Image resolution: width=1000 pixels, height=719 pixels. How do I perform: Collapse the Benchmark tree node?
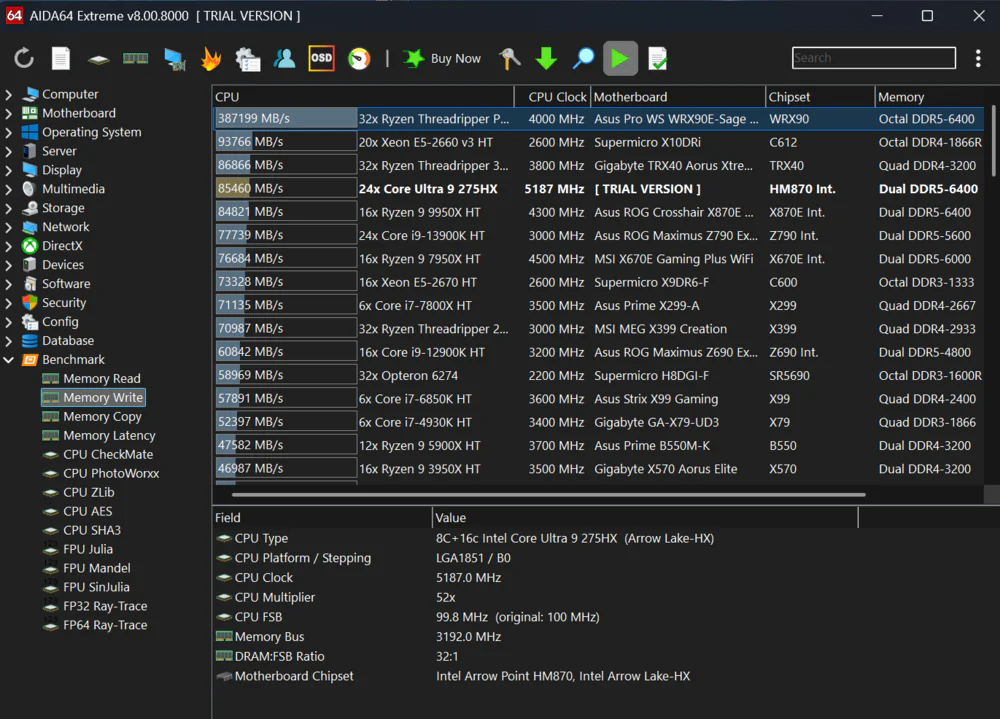(x=9, y=360)
